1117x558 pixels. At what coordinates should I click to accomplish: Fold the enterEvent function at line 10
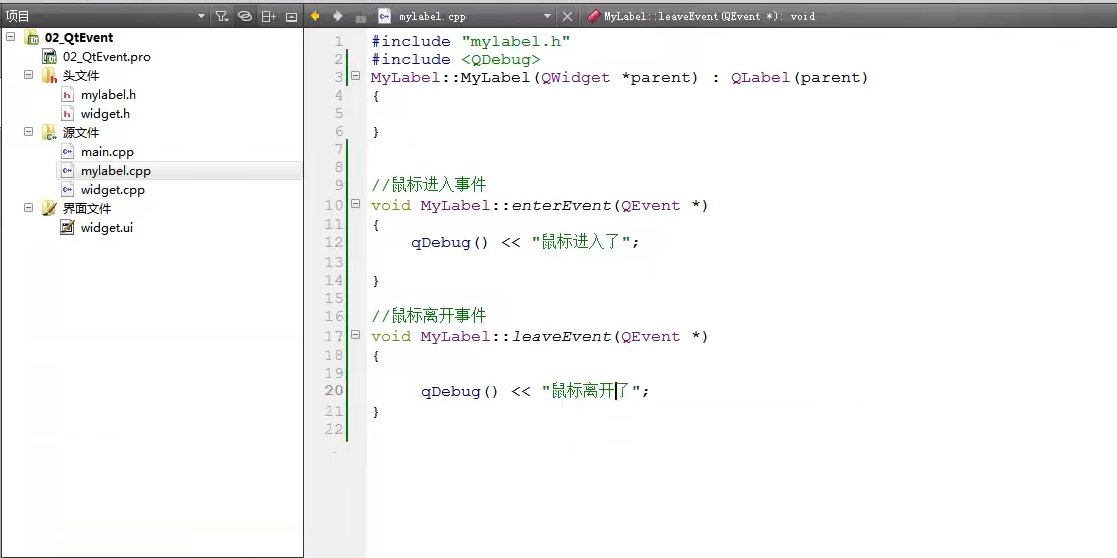[x=355, y=204]
